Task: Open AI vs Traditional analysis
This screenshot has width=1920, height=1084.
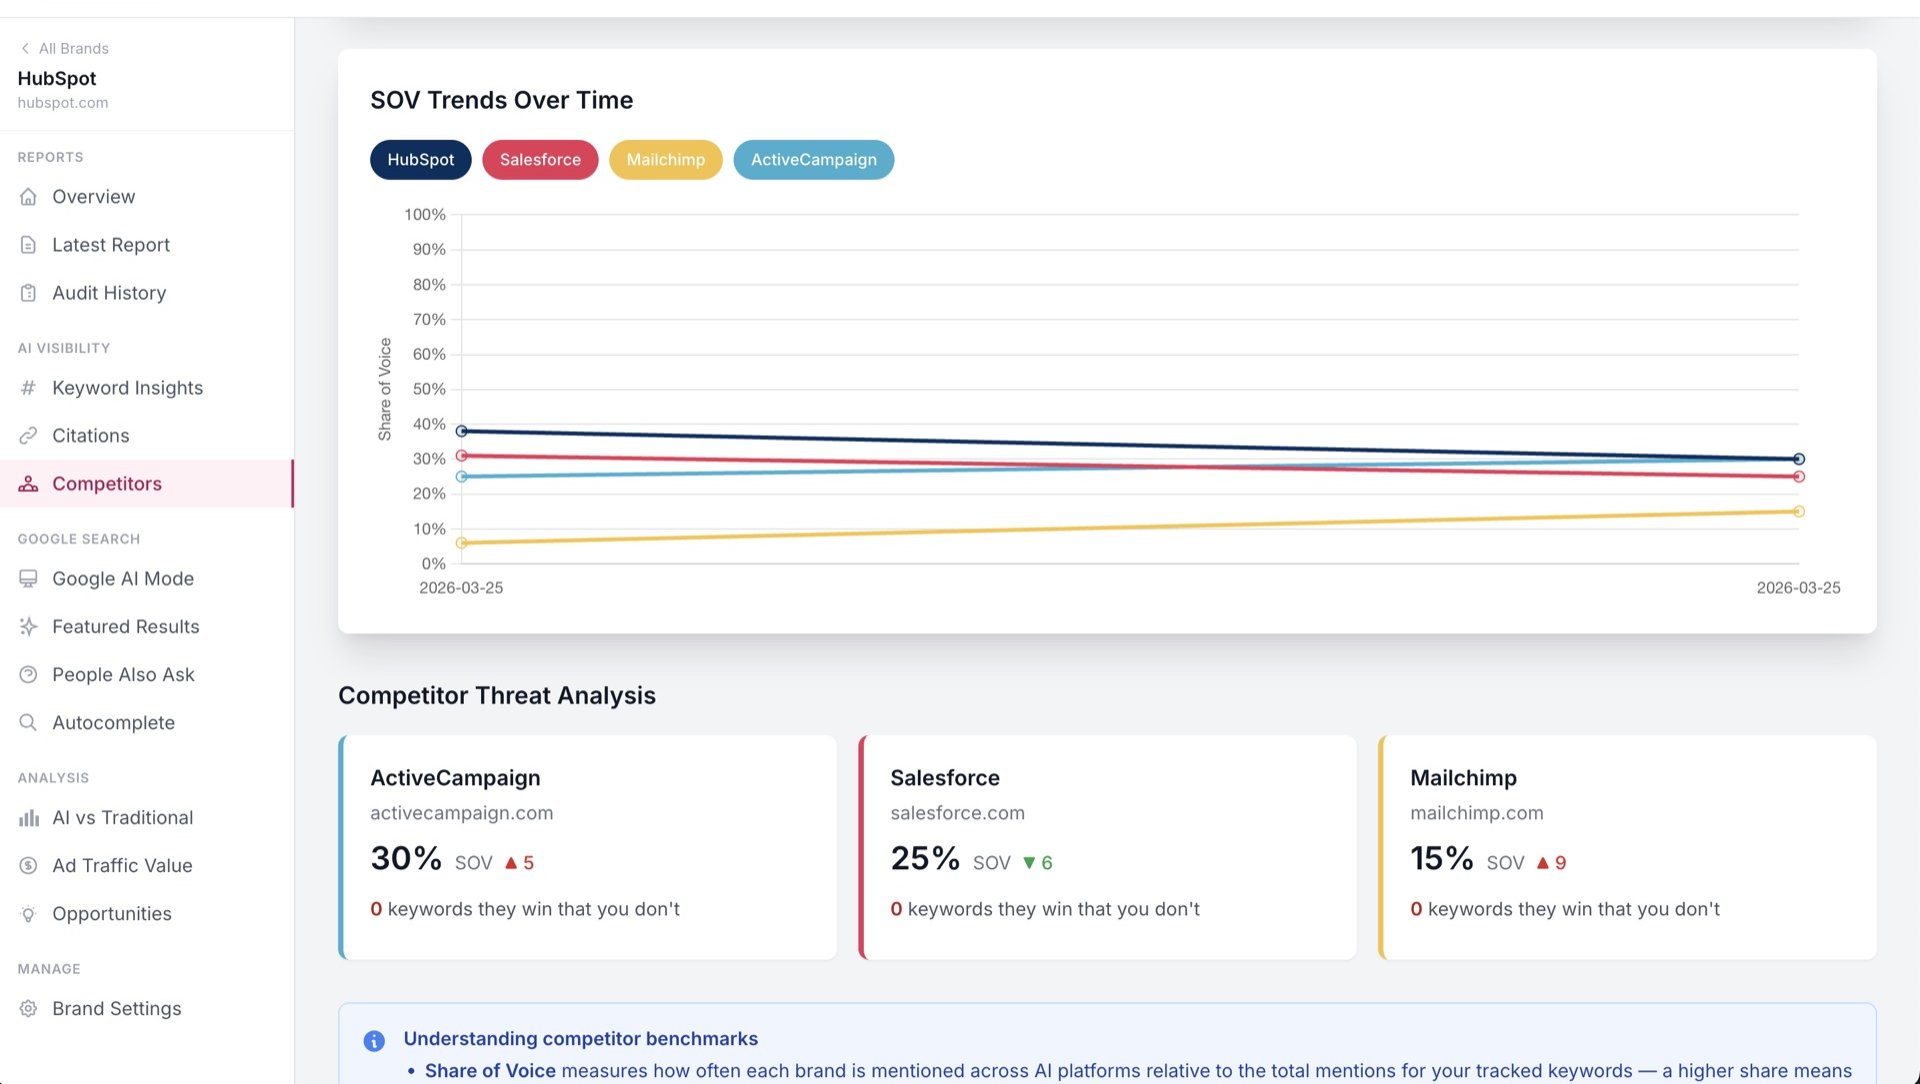Action: click(x=147, y=818)
